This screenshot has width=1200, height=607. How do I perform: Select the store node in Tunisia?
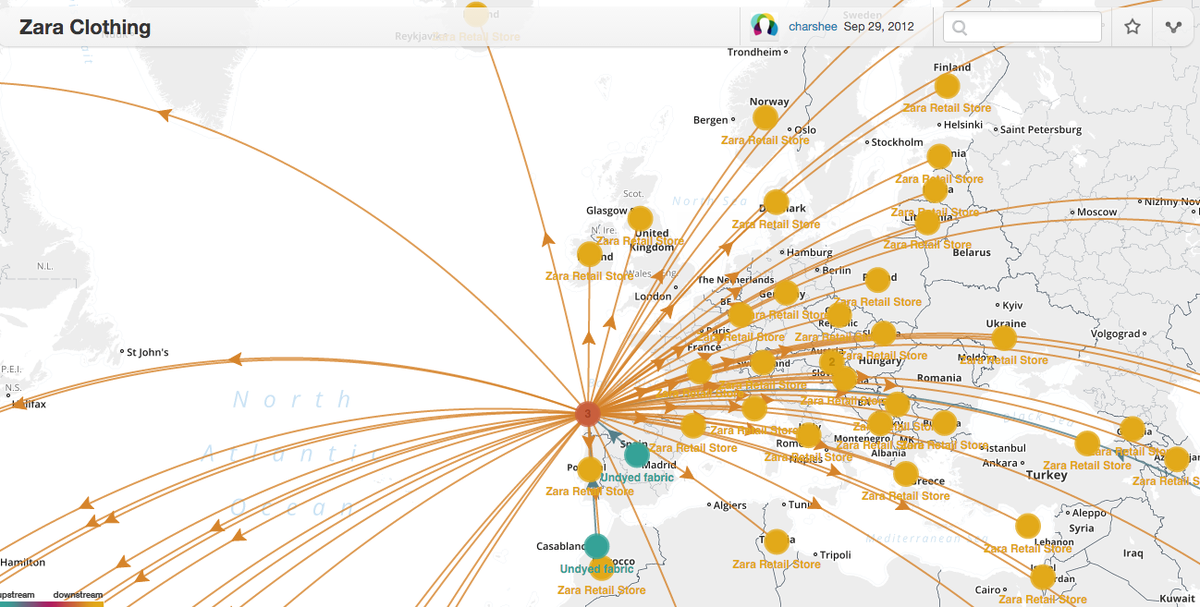click(776, 541)
